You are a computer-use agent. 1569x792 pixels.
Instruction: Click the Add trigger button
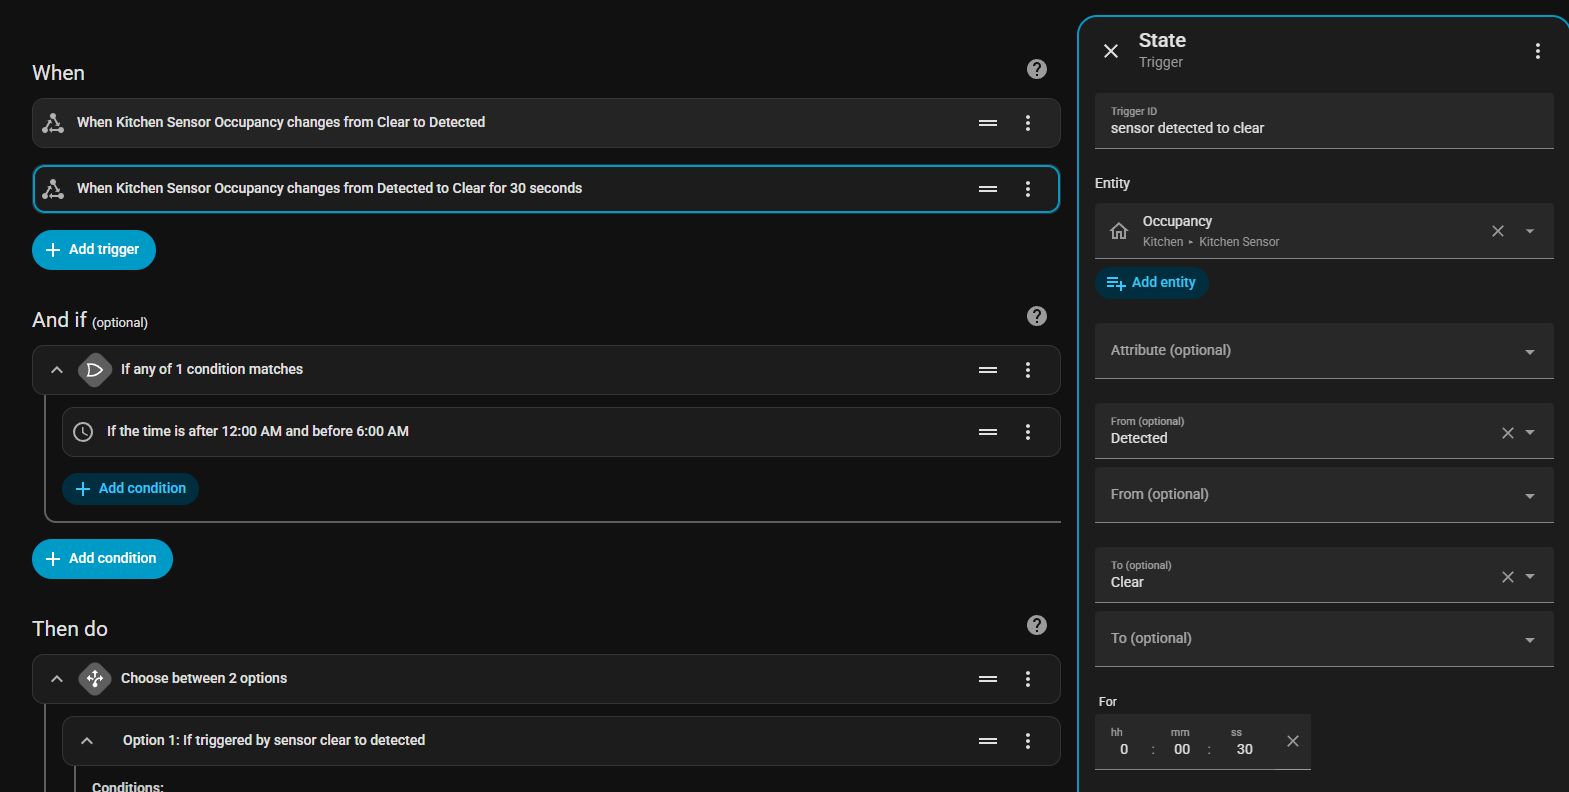click(x=94, y=250)
